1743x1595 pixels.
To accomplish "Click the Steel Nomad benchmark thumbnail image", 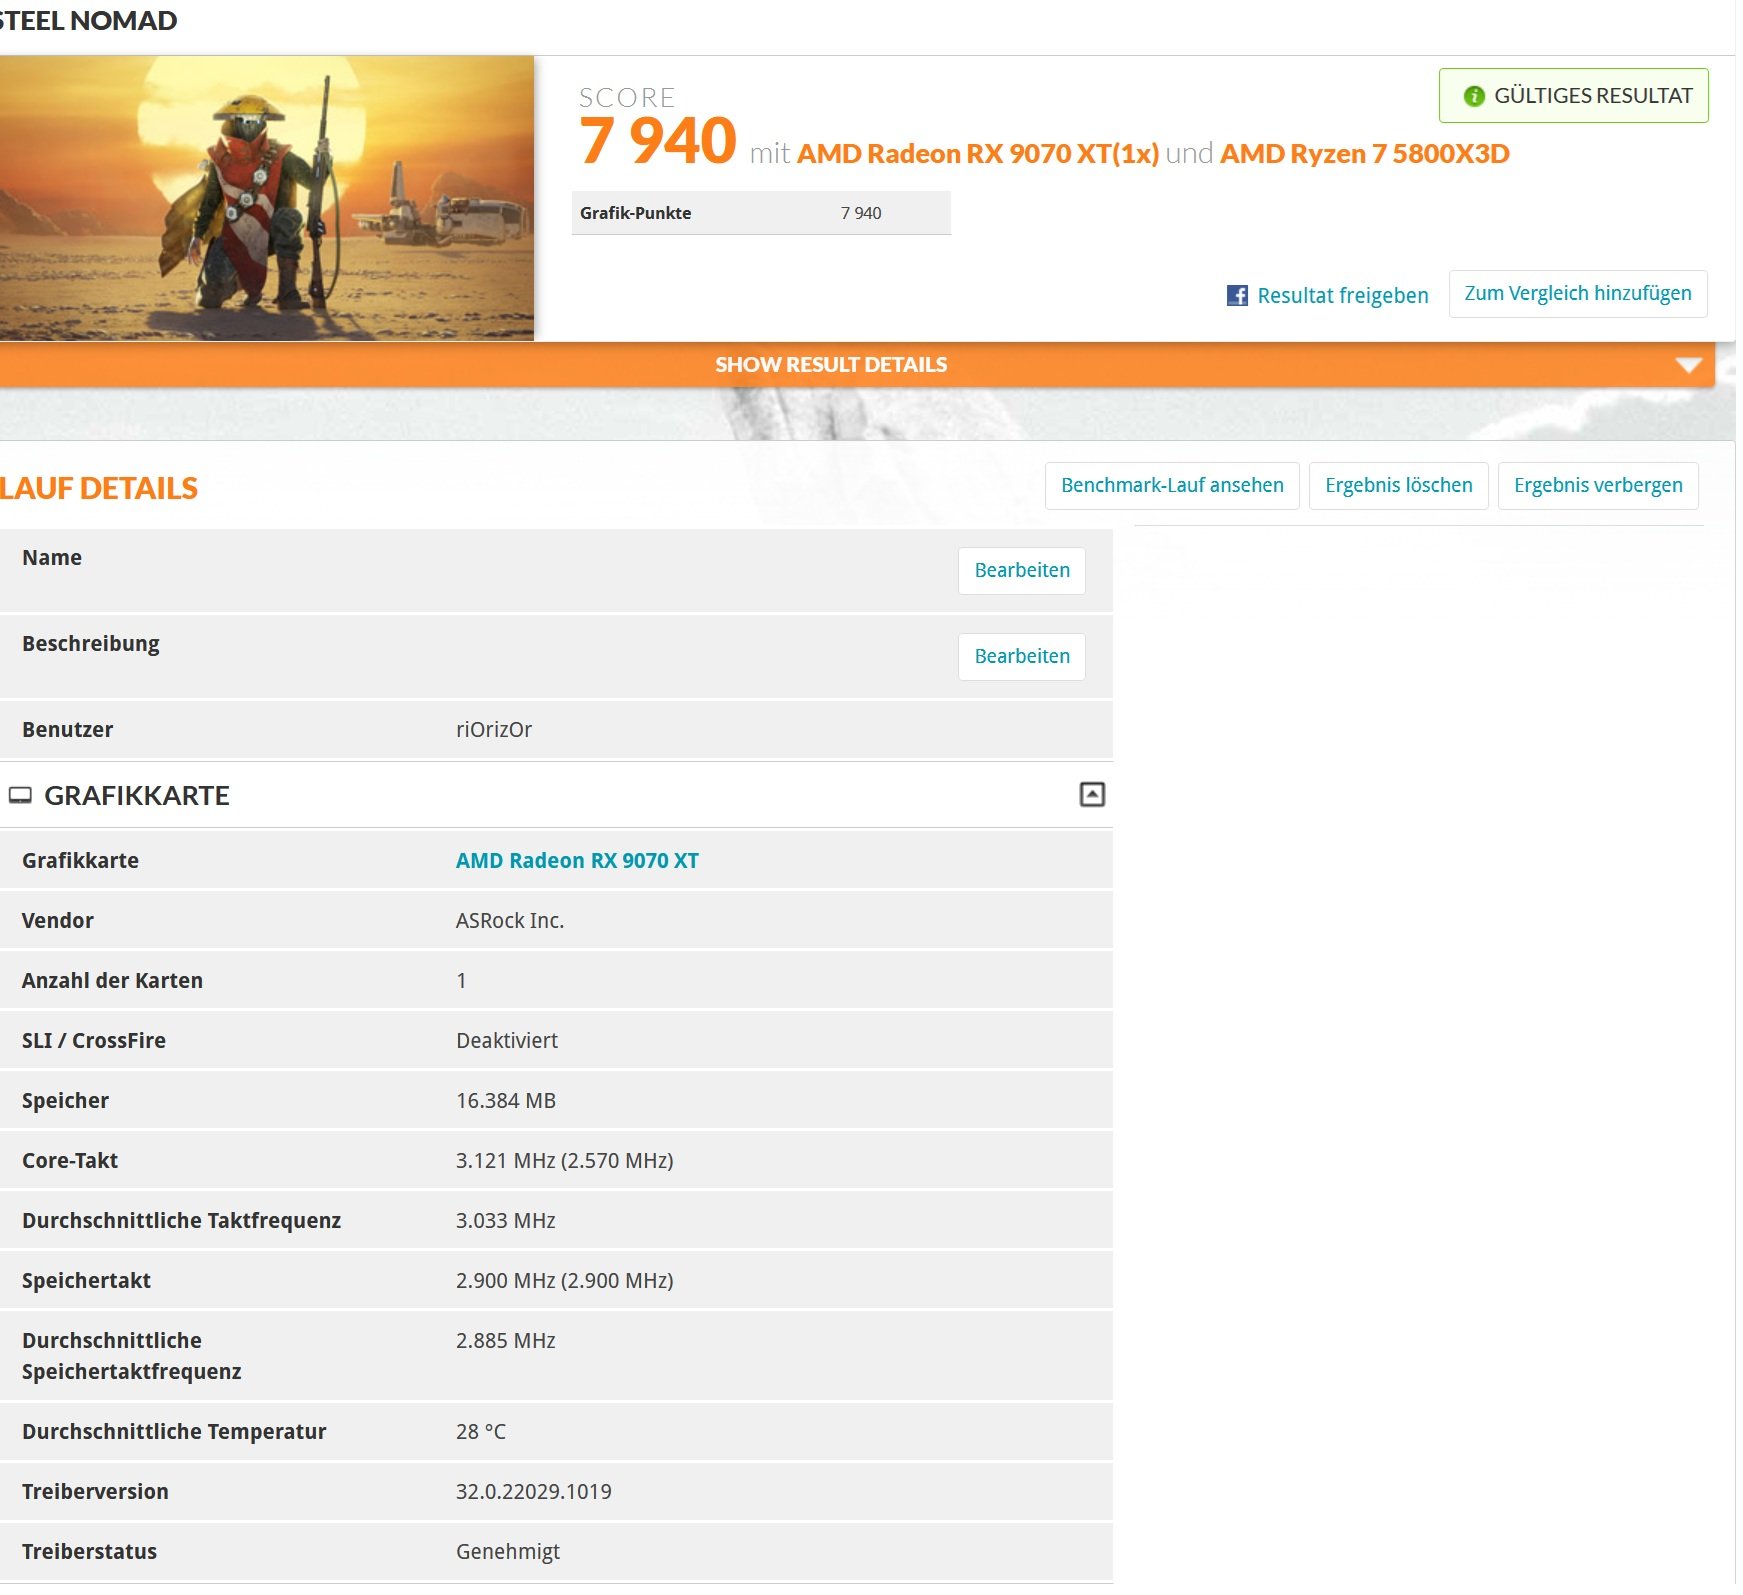I will click(x=266, y=198).
